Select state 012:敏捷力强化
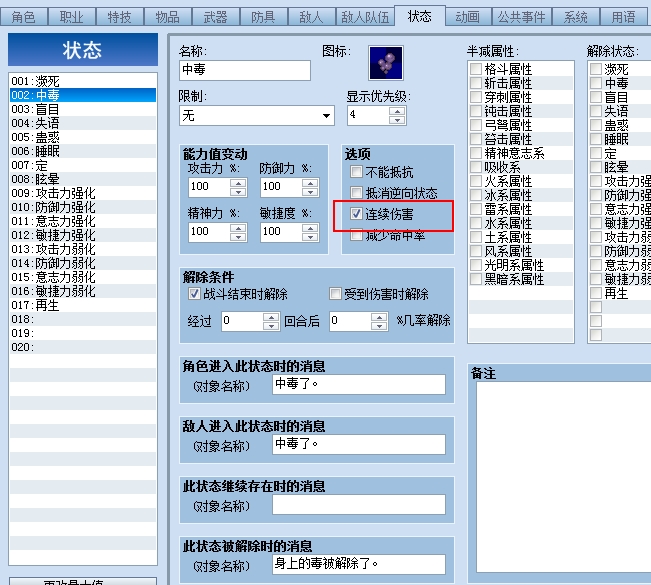Image resolution: width=651 pixels, height=585 pixels. (x=83, y=235)
